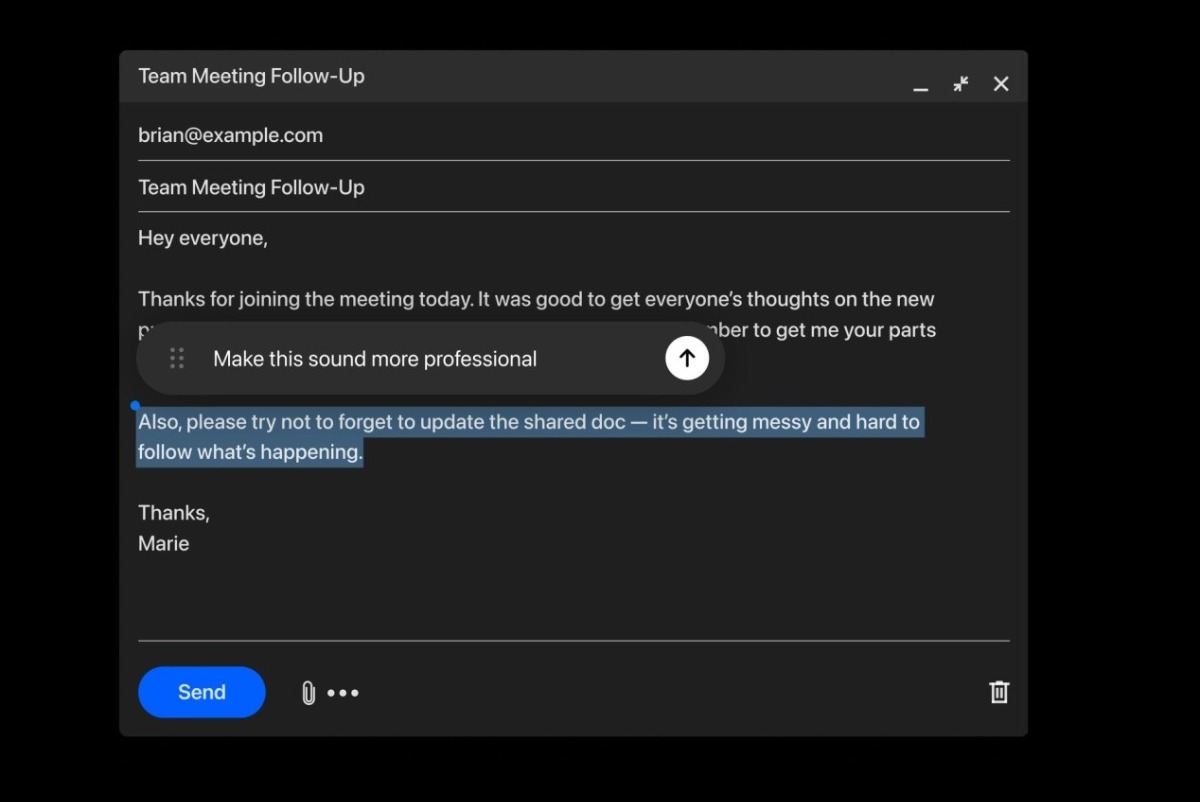Click the blue selection start handle
Screen dimensions: 1200x802
(135, 406)
